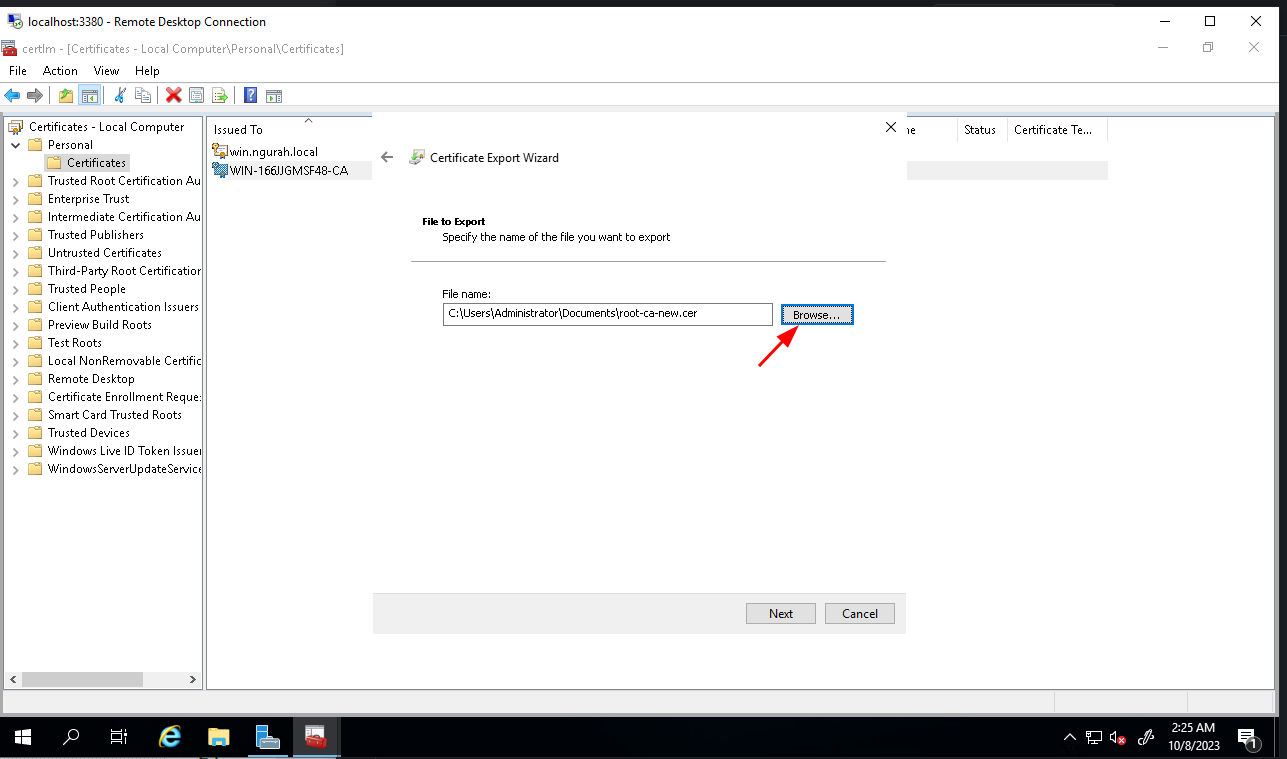This screenshot has width=1287, height=759.
Task: Click into the File name text field
Action: coord(607,314)
